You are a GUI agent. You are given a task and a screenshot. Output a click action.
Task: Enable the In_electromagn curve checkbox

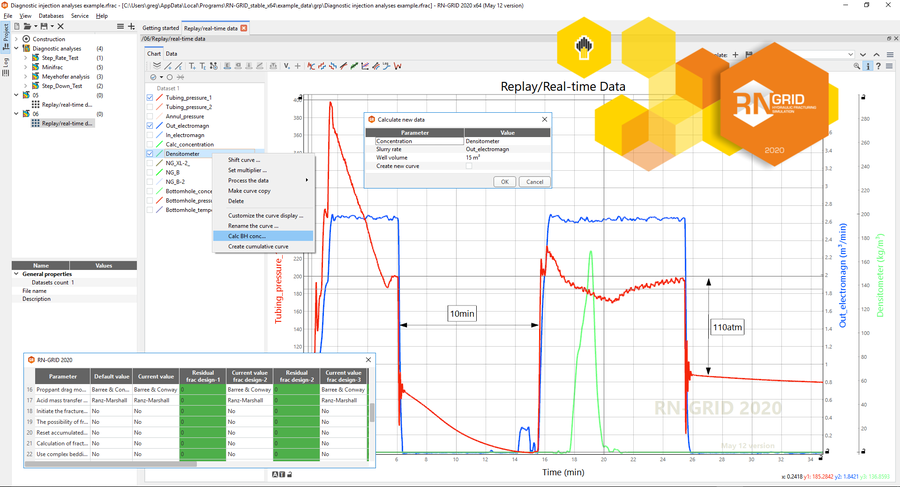pos(150,135)
